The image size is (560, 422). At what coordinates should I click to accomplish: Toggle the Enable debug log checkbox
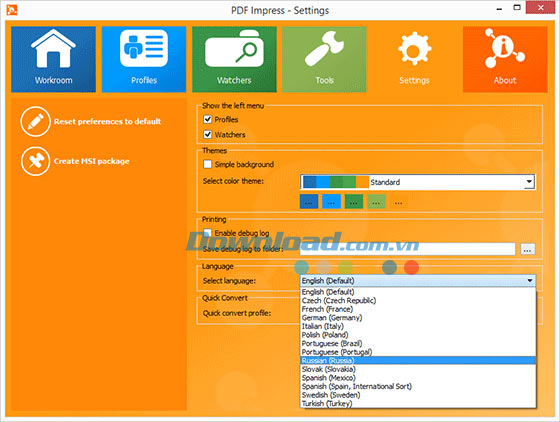coord(208,233)
